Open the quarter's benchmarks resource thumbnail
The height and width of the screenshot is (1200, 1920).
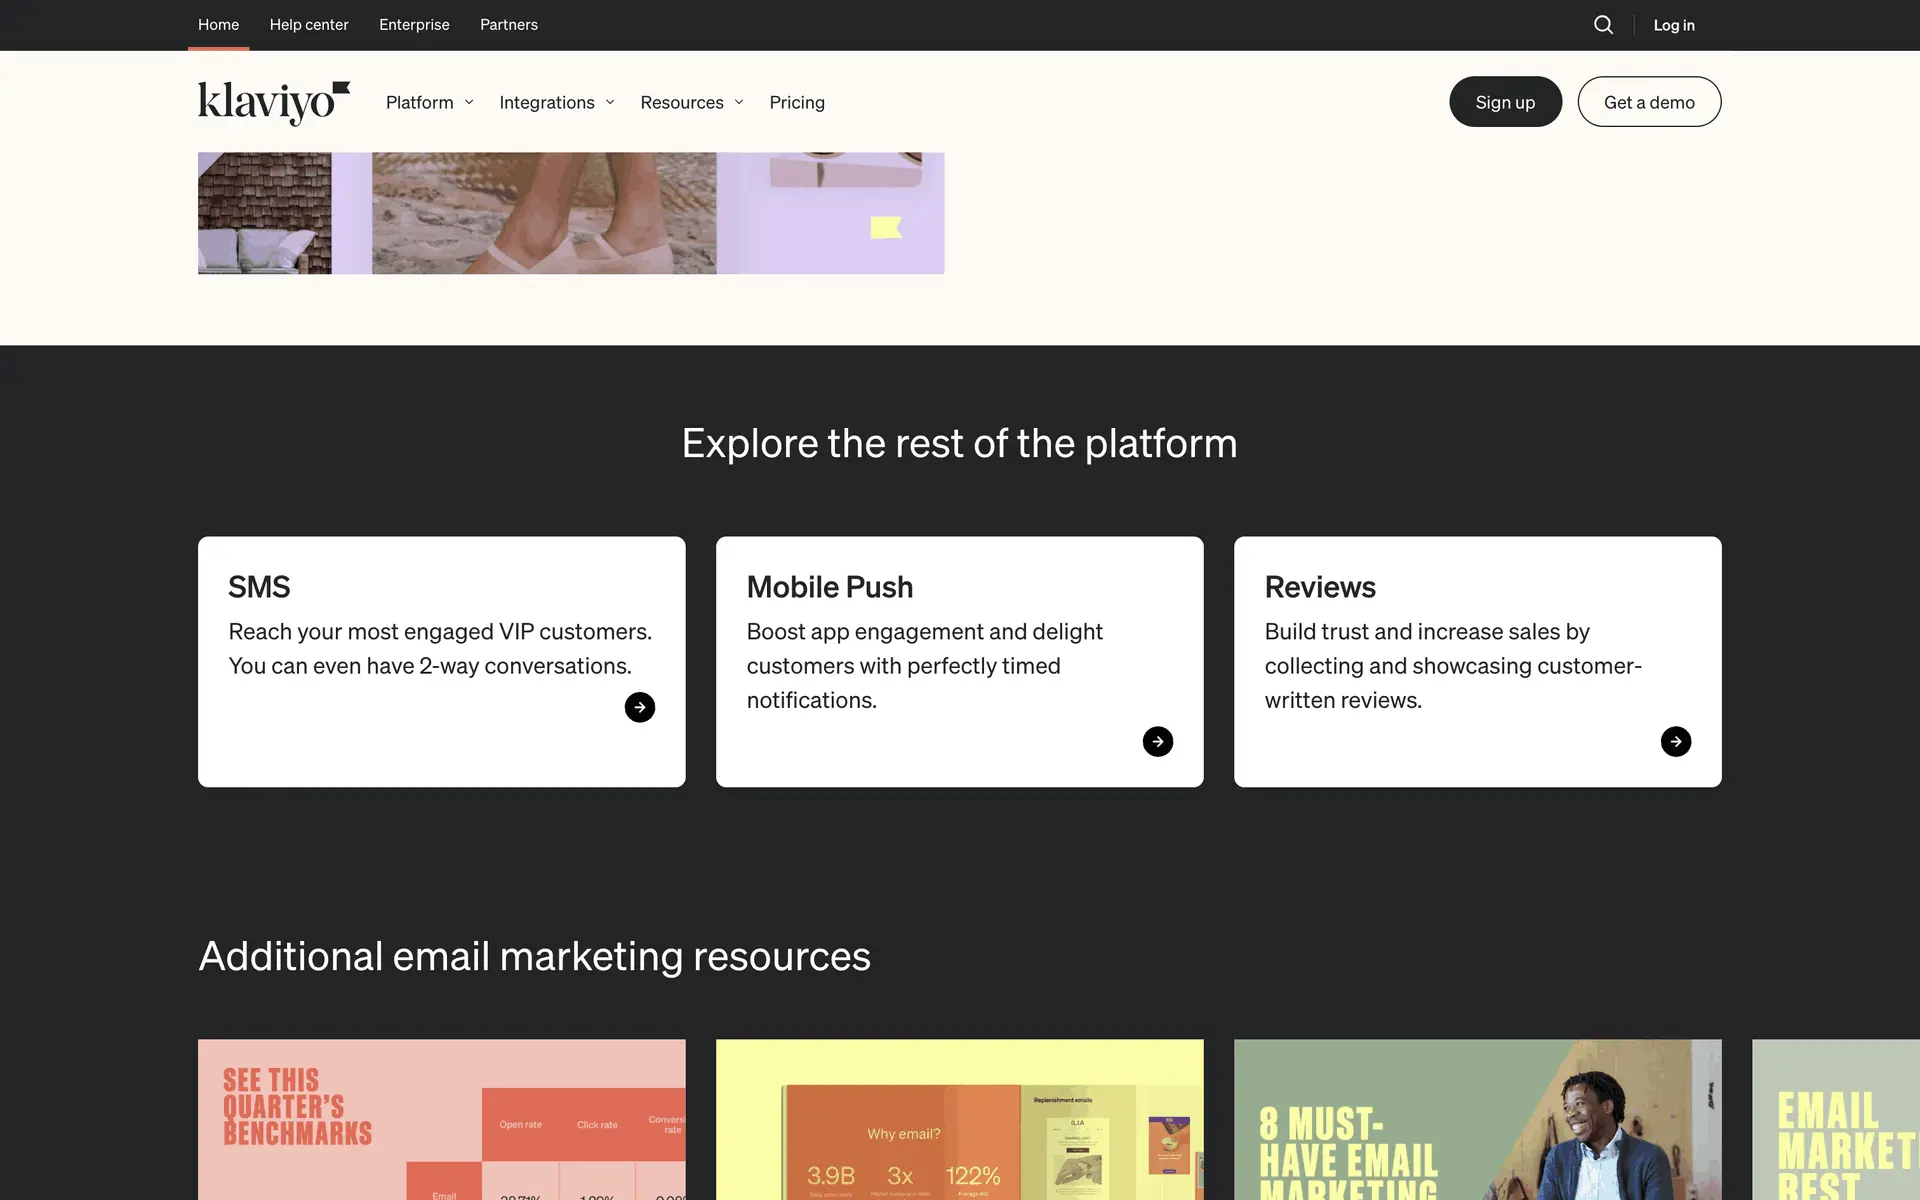pos(441,1118)
